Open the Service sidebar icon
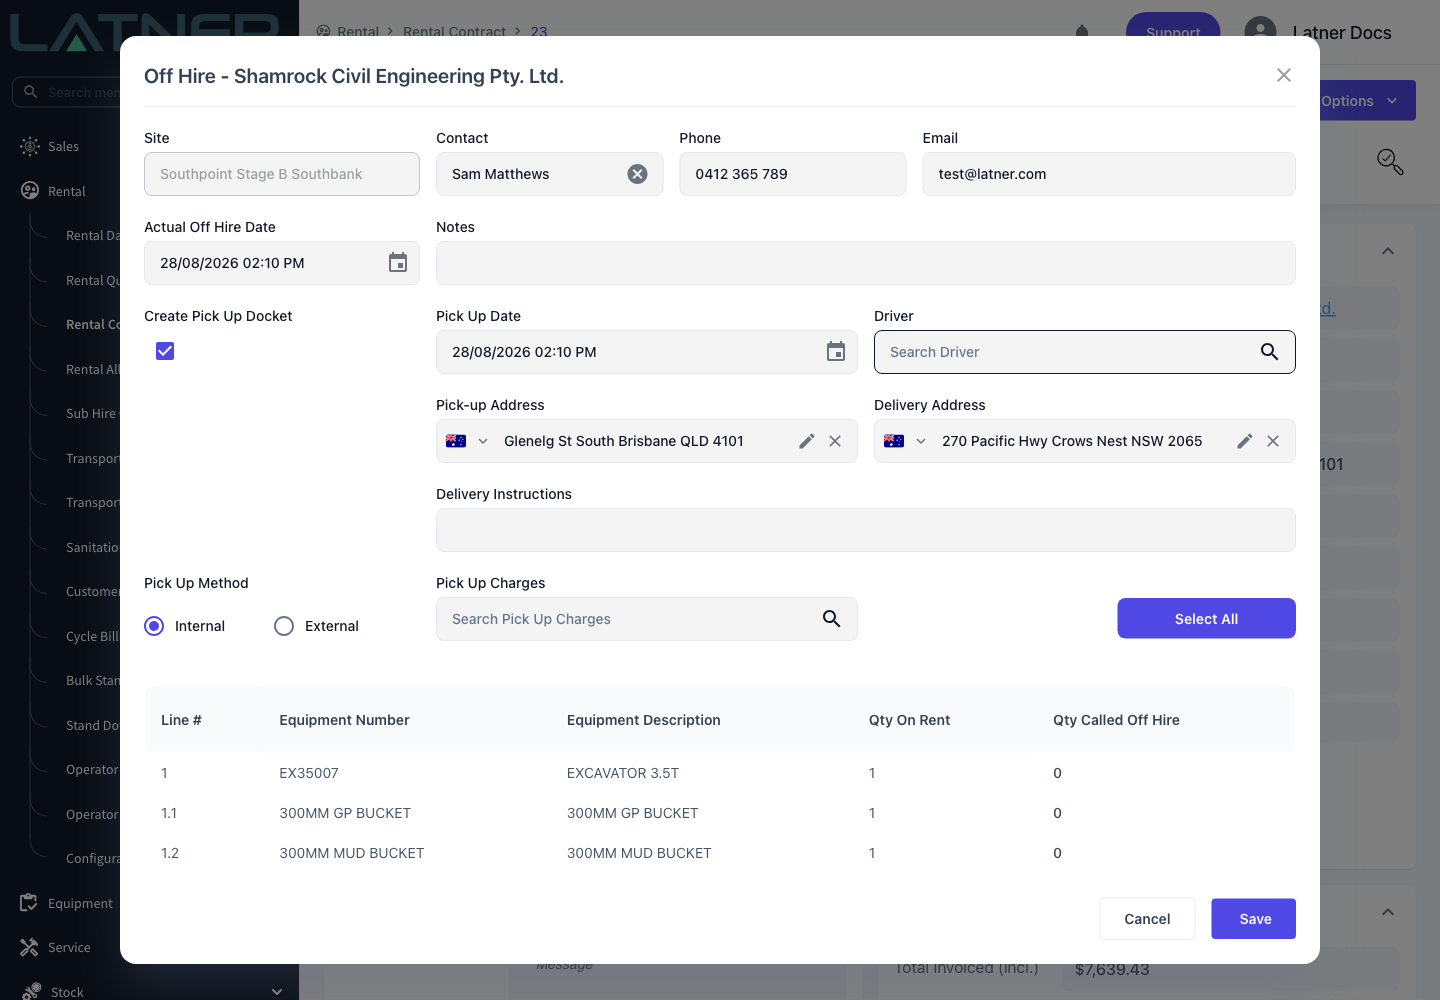Image resolution: width=1440 pixels, height=1000 pixels. (x=29, y=947)
